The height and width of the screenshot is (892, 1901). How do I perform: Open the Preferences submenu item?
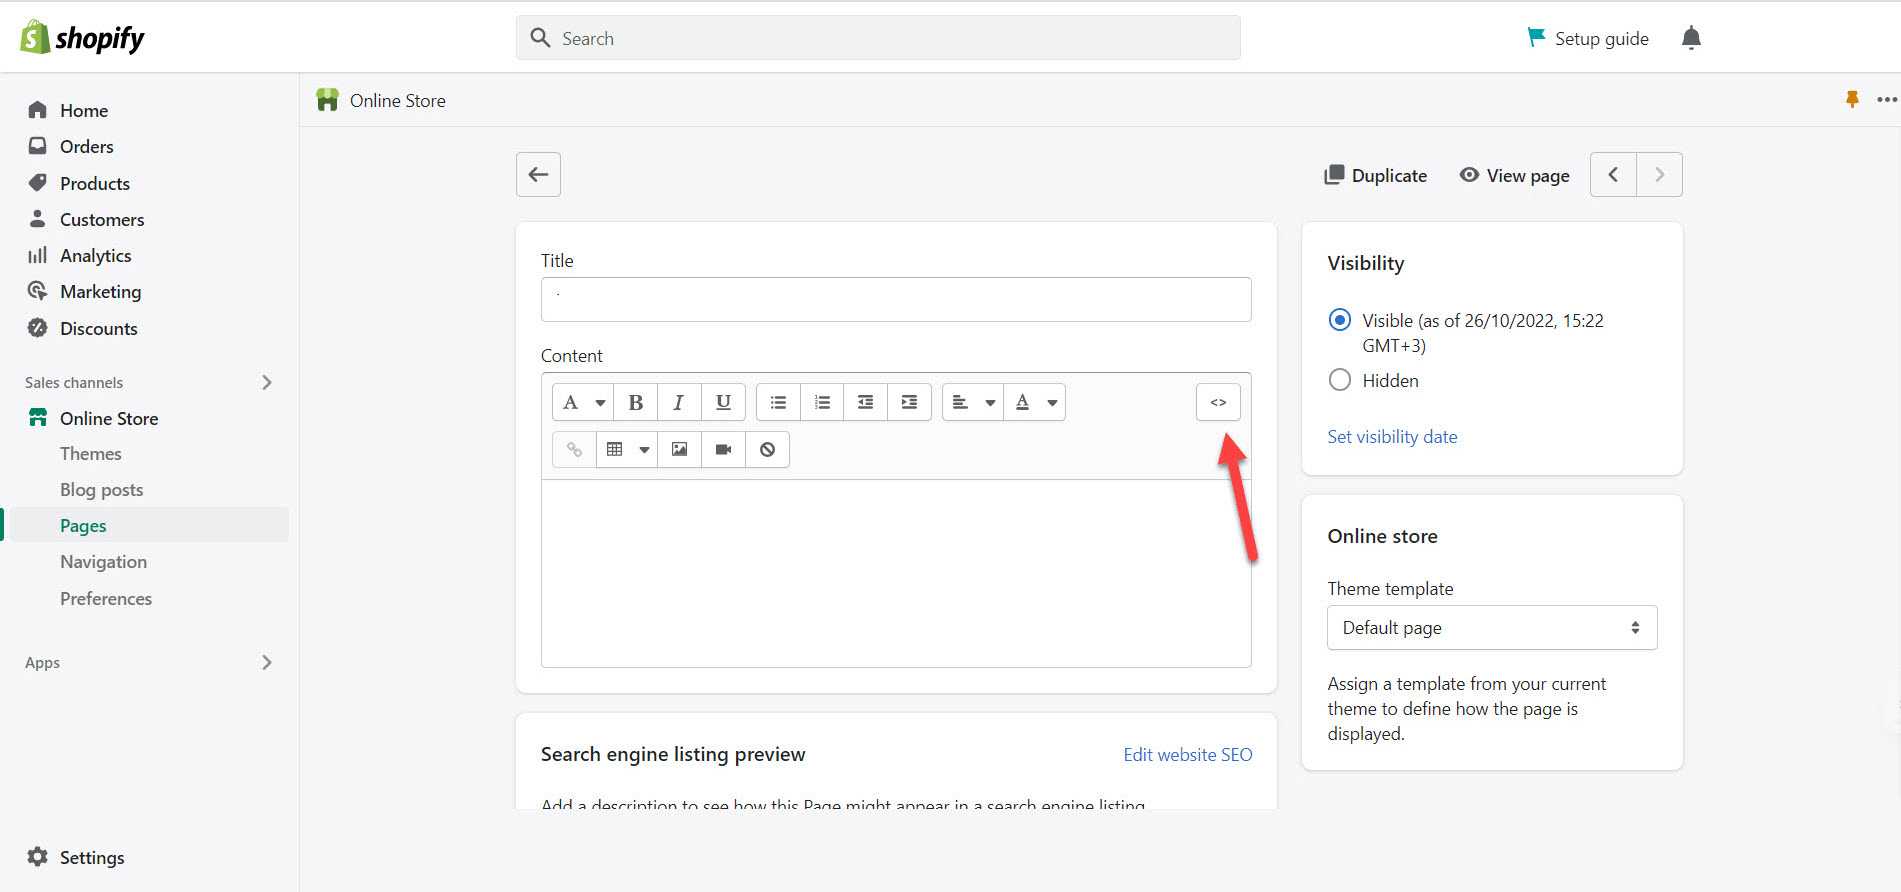(106, 598)
